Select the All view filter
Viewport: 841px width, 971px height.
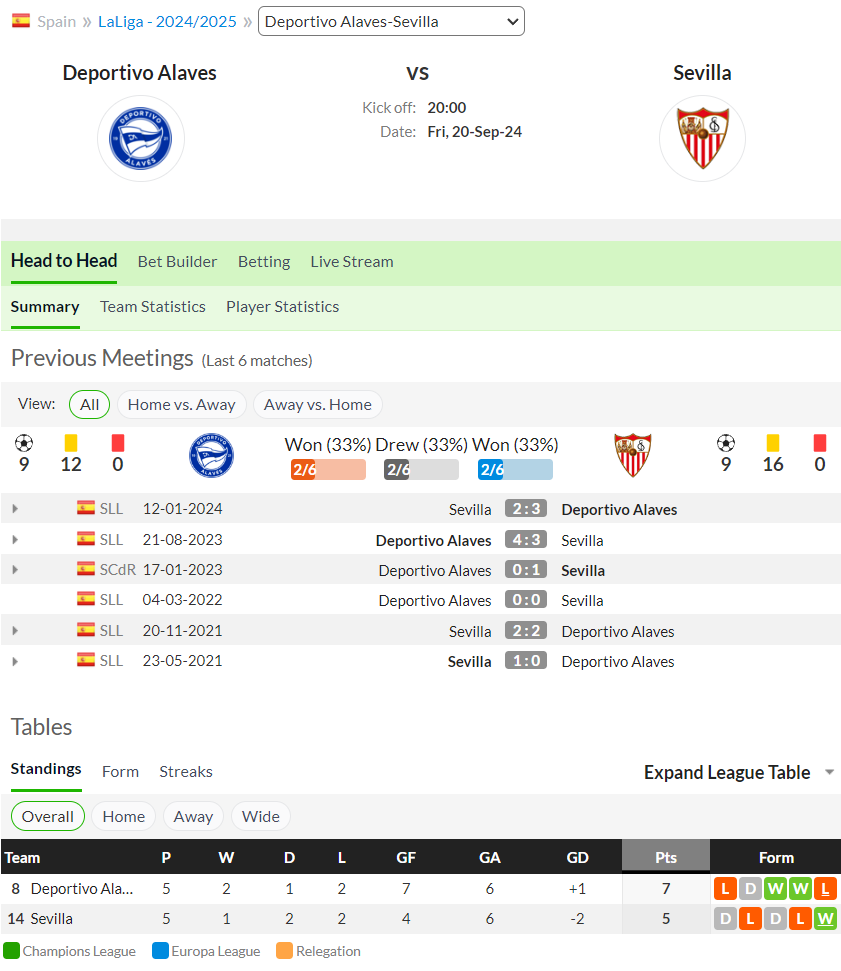(90, 404)
